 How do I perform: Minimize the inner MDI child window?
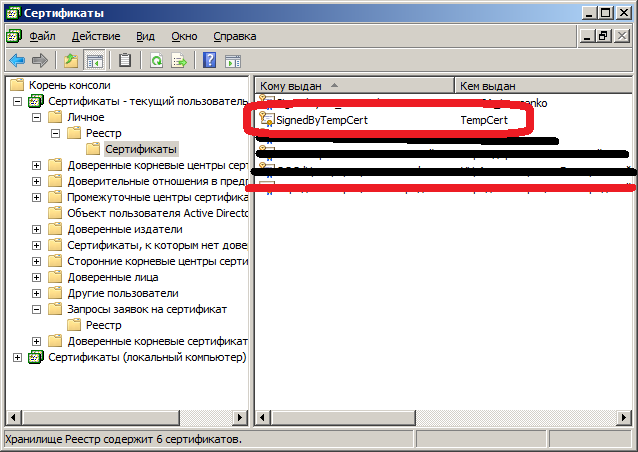(586, 36)
